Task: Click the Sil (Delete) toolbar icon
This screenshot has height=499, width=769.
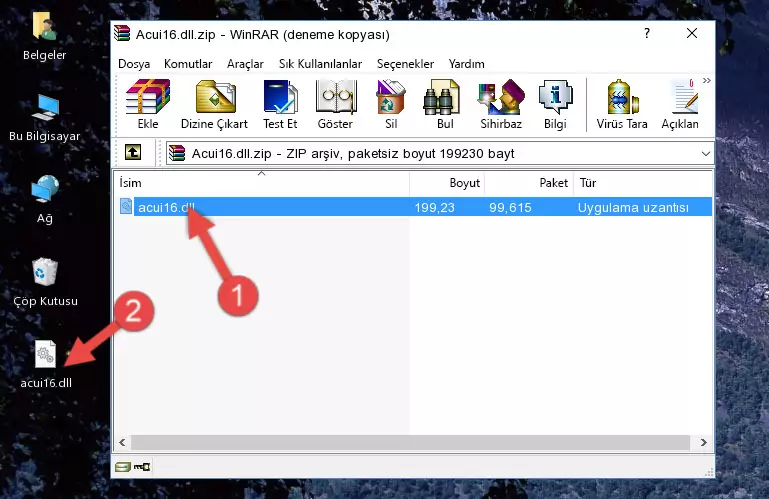Action: [391, 105]
